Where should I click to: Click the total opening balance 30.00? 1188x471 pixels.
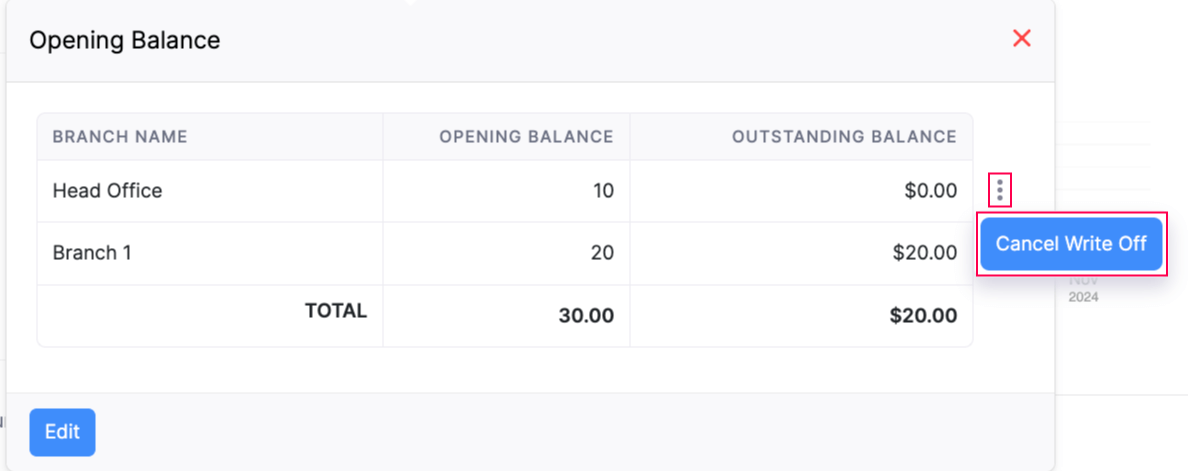point(586,316)
